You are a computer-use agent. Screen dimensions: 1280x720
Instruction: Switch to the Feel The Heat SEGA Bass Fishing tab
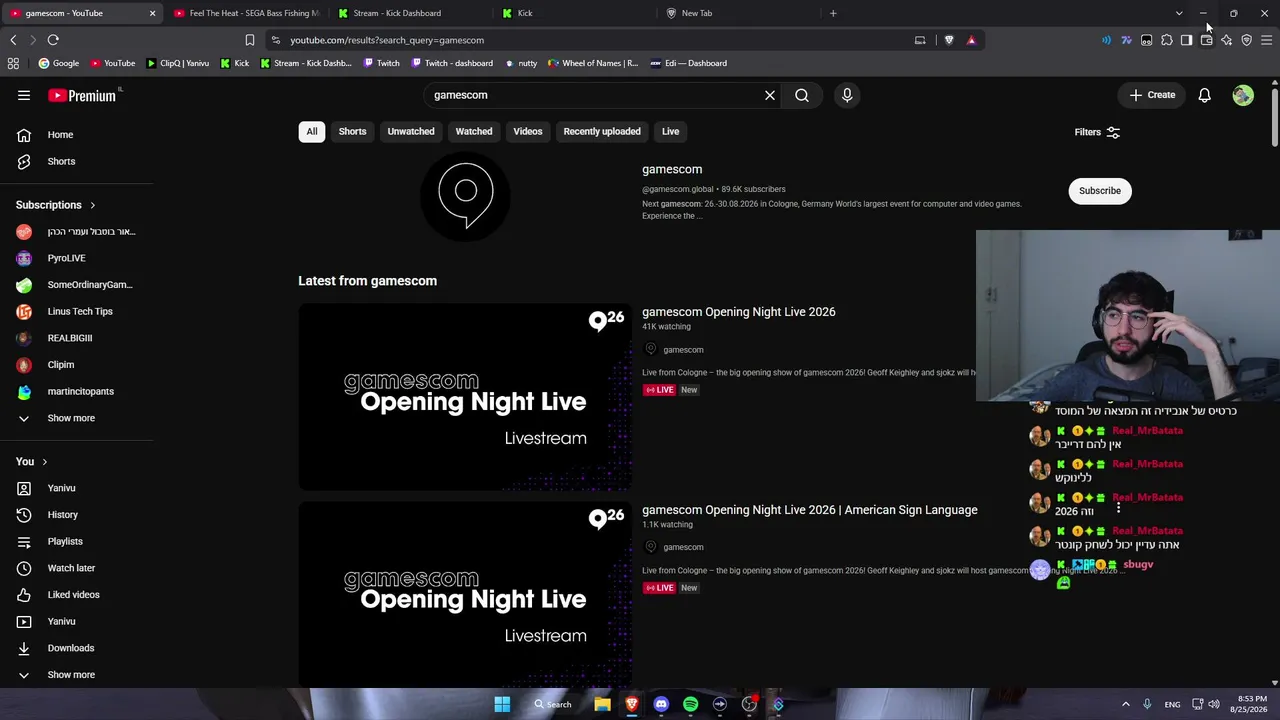click(248, 13)
